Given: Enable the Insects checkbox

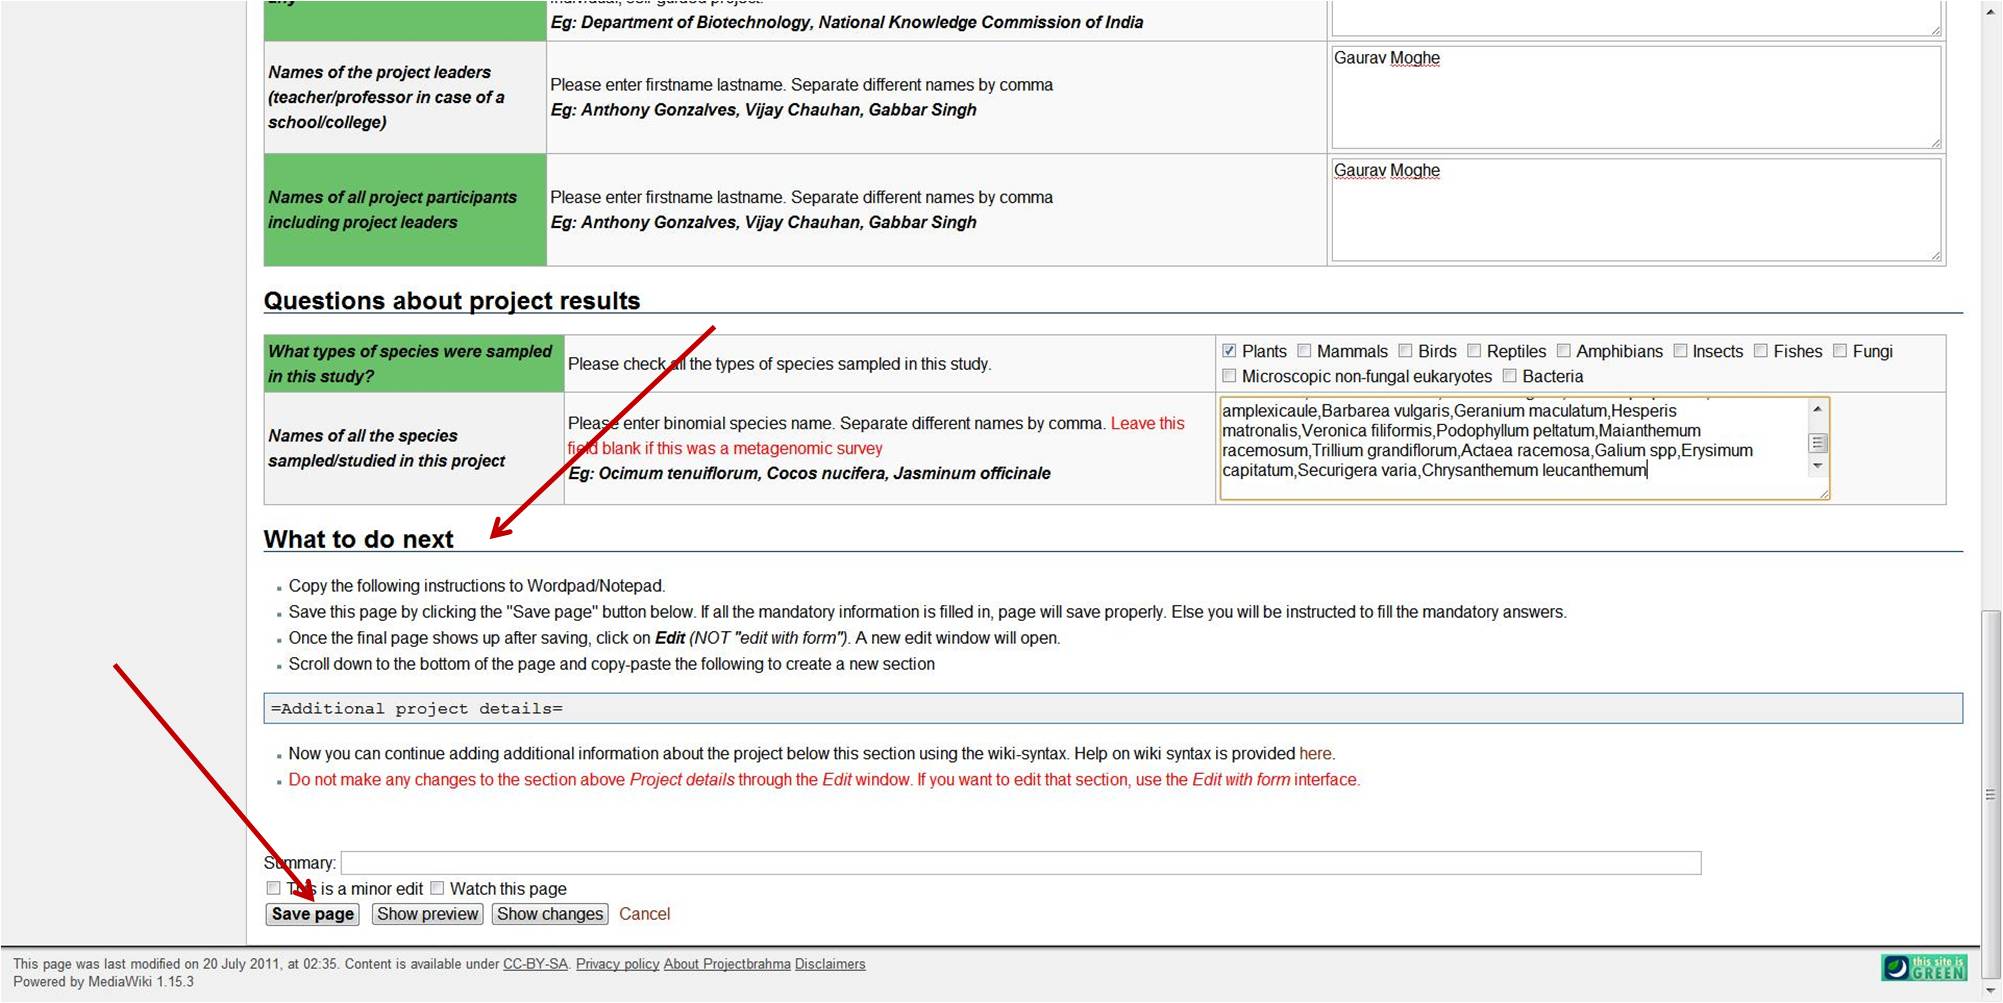Looking at the screenshot, I should [1680, 351].
